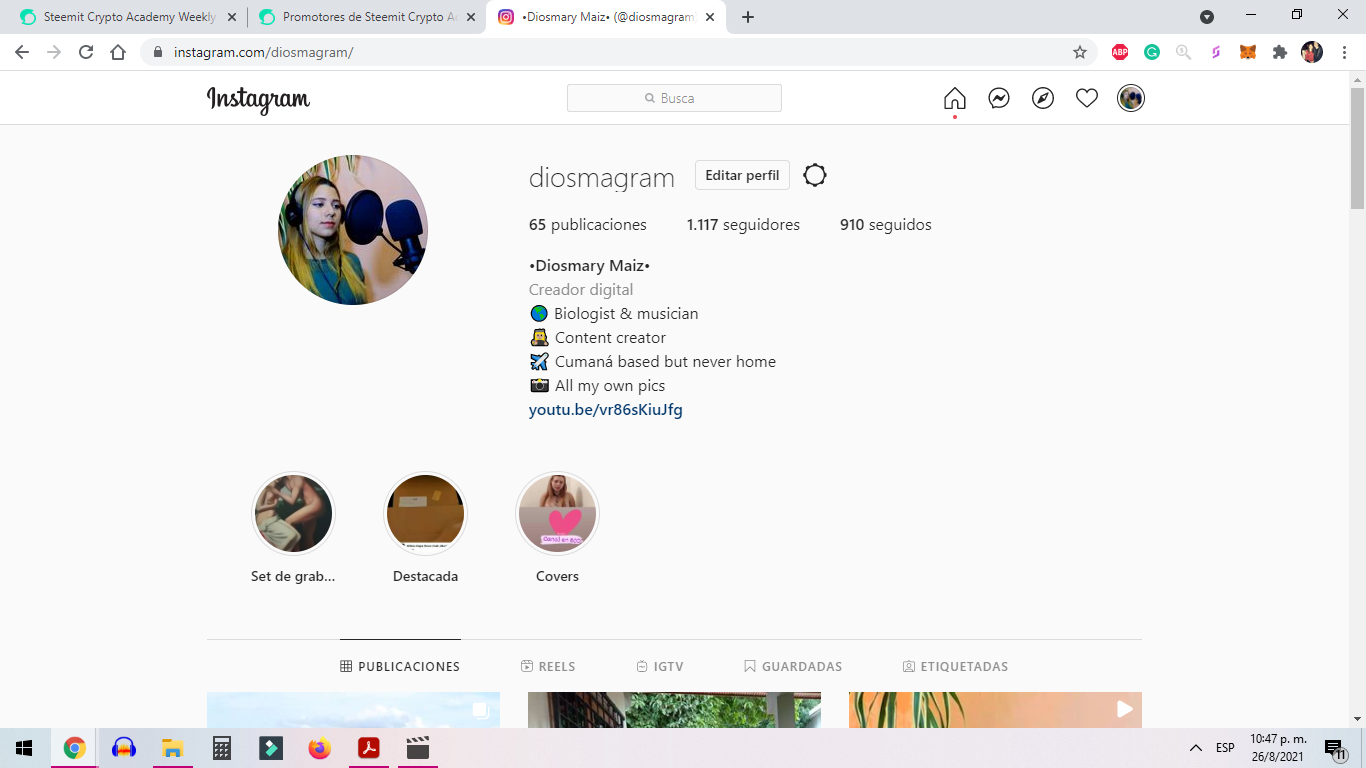
Task: Open the Chrome three-dot menu
Action: click(x=1343, y=52)
